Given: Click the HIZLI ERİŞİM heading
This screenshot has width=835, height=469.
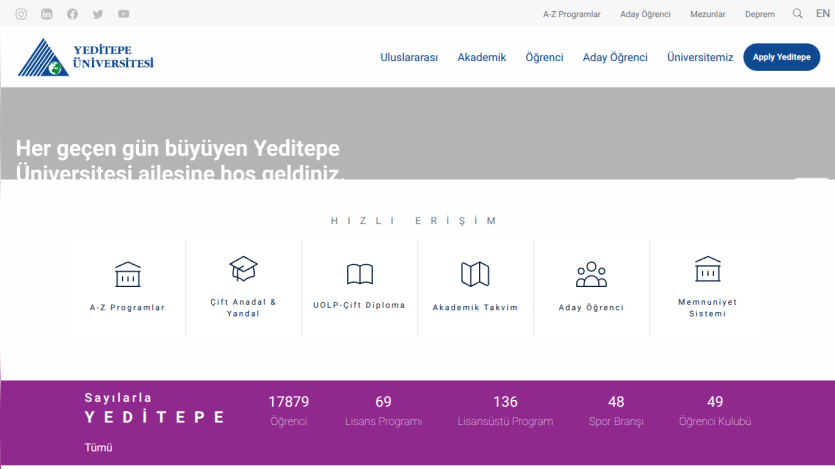Looking at the screenshot, I should 414,220.
